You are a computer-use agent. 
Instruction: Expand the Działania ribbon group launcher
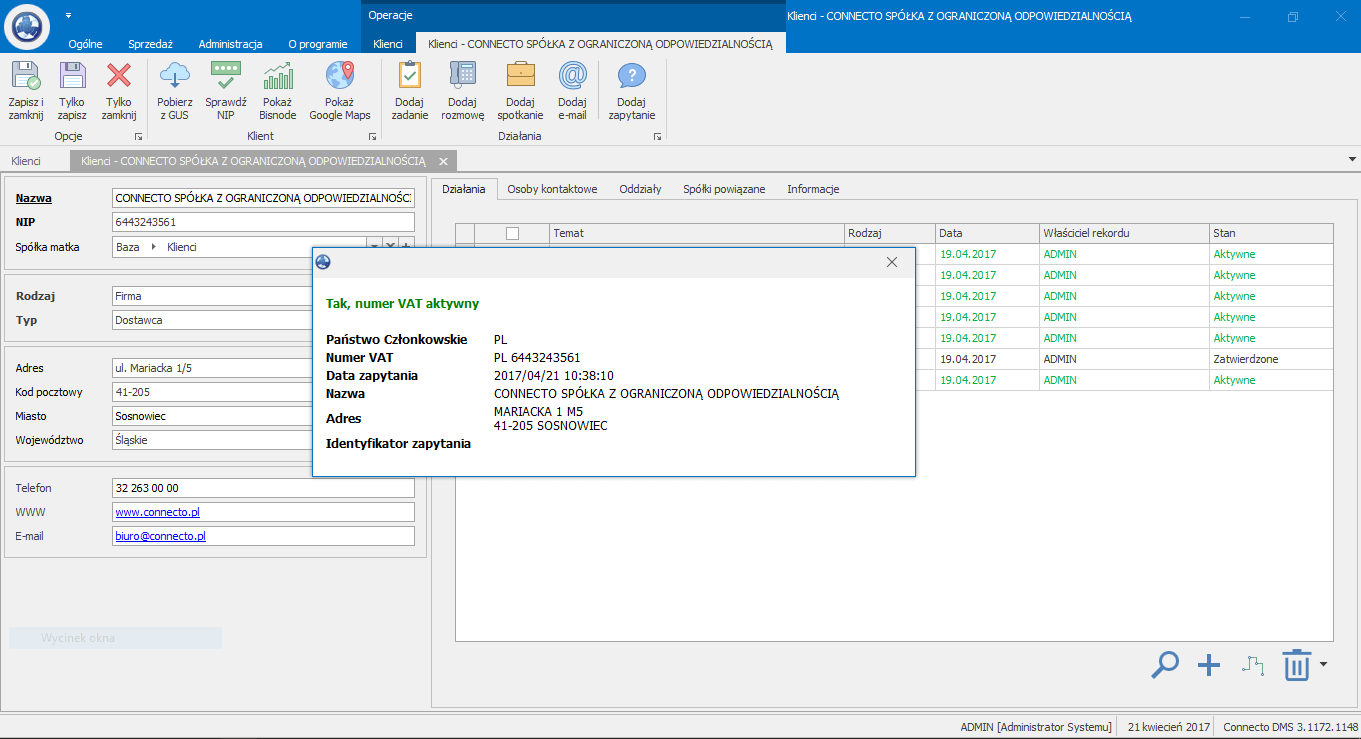(658, 136)
